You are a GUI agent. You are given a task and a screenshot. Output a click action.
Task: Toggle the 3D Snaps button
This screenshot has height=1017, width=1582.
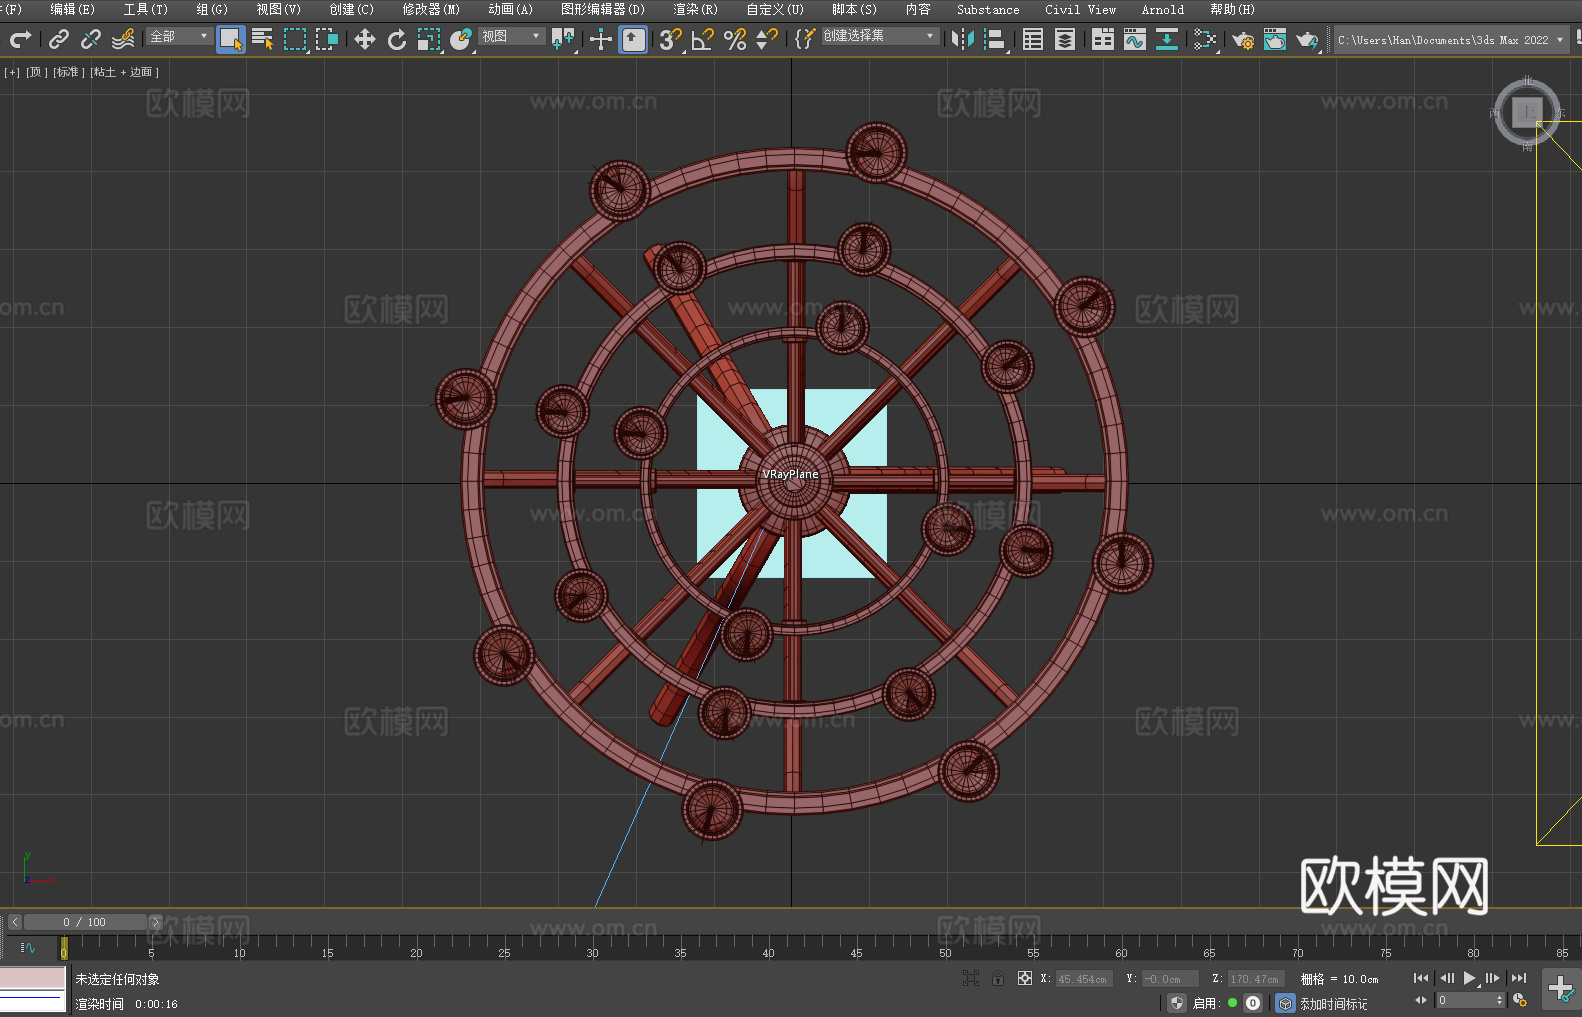coord(670,39)
